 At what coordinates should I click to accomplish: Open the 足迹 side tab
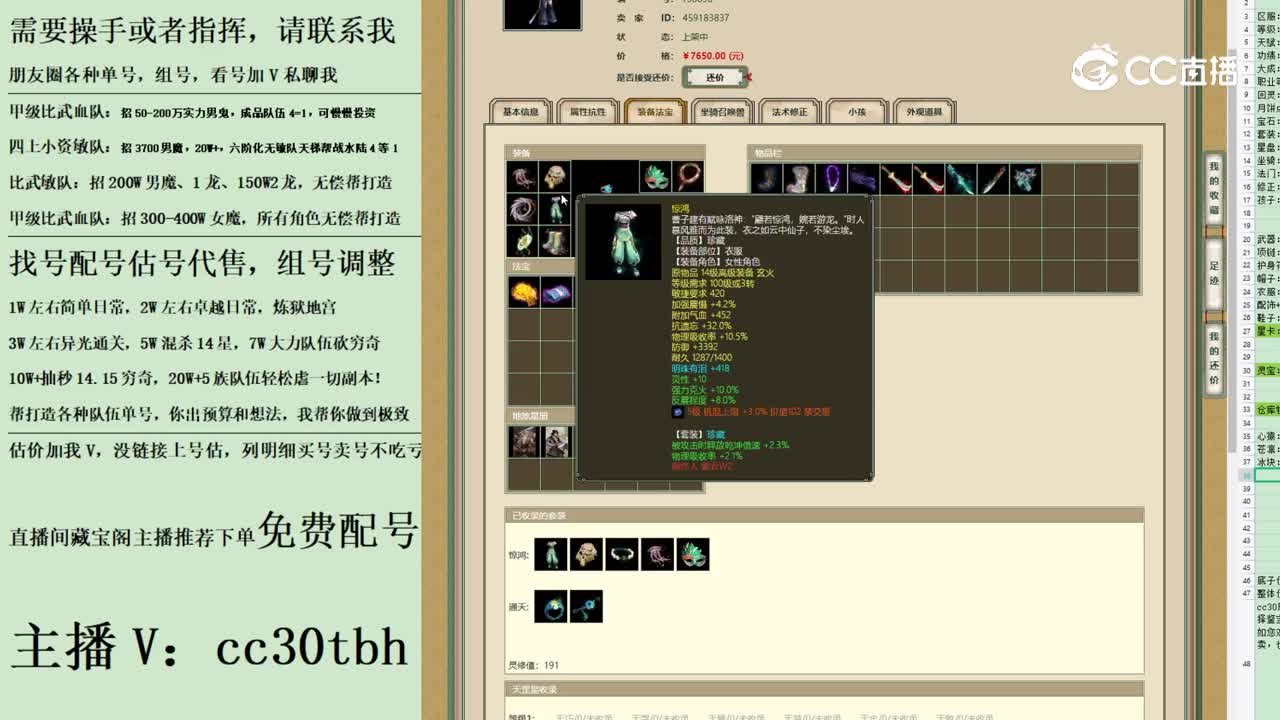[1214, 274]
